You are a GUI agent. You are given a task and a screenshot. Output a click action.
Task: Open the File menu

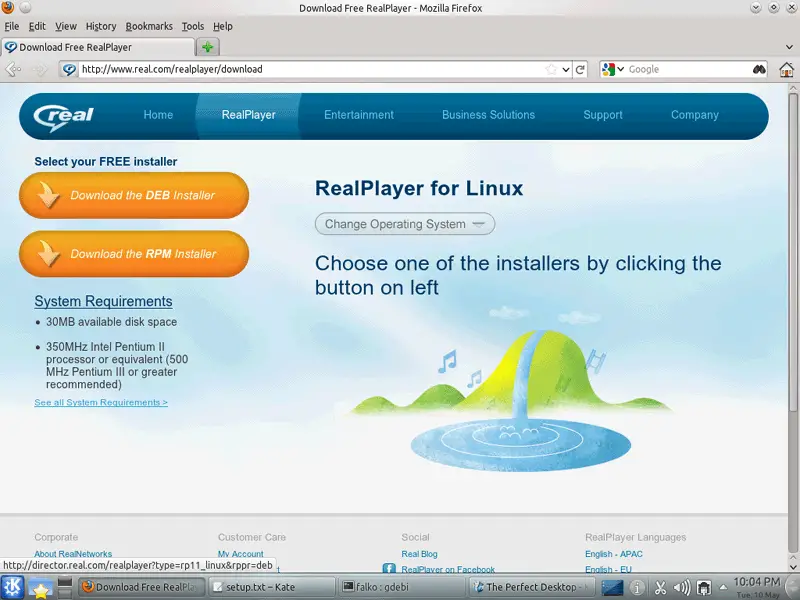(11, 26)
